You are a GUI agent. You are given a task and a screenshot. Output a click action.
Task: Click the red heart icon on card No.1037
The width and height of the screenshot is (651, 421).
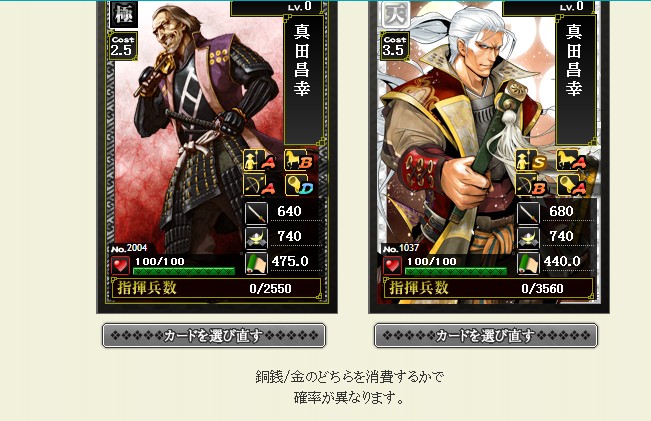click(x=392, y=266)
